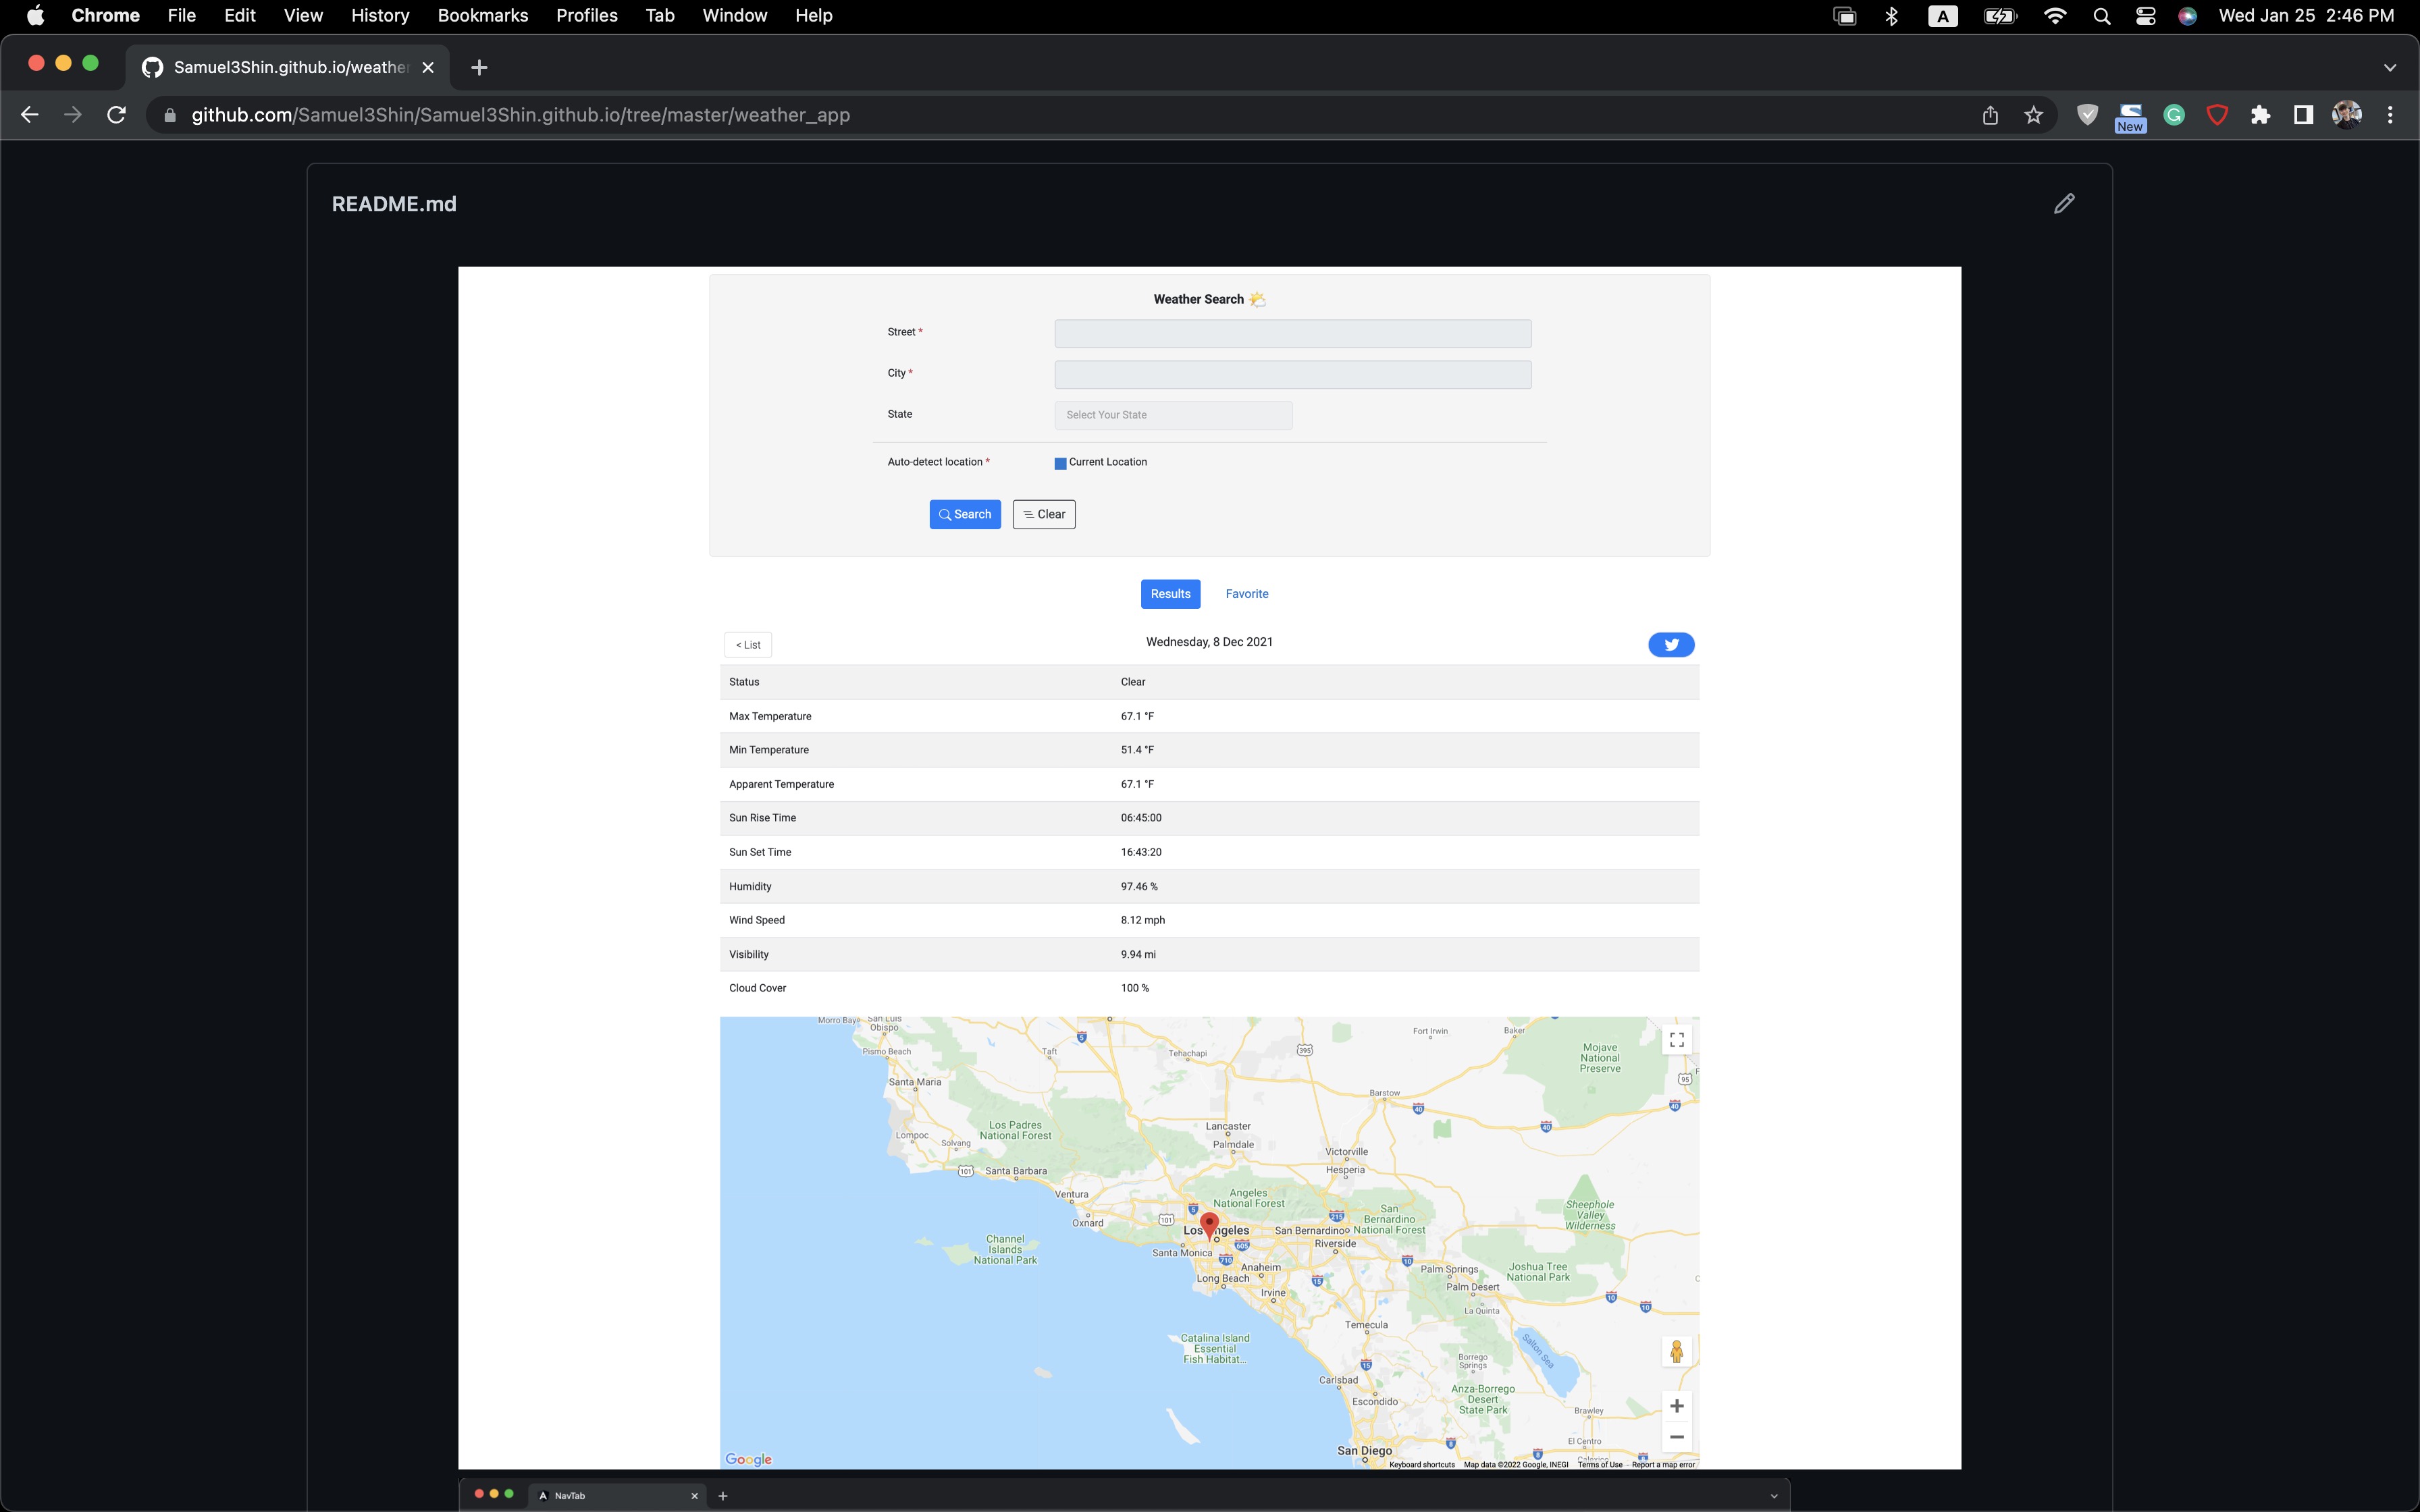This screenshot has height=1512, width=2420.
Task: Reload the page
Action: point(117,115)
